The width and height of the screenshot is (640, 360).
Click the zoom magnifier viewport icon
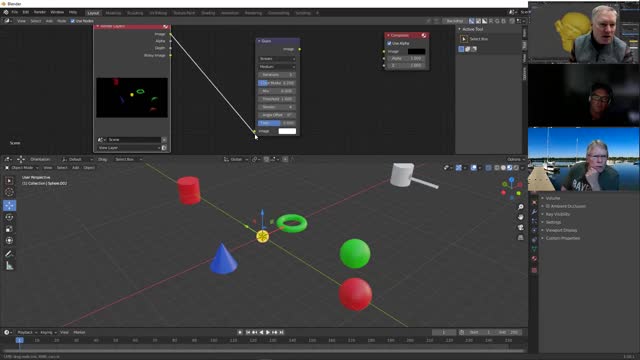521,207
